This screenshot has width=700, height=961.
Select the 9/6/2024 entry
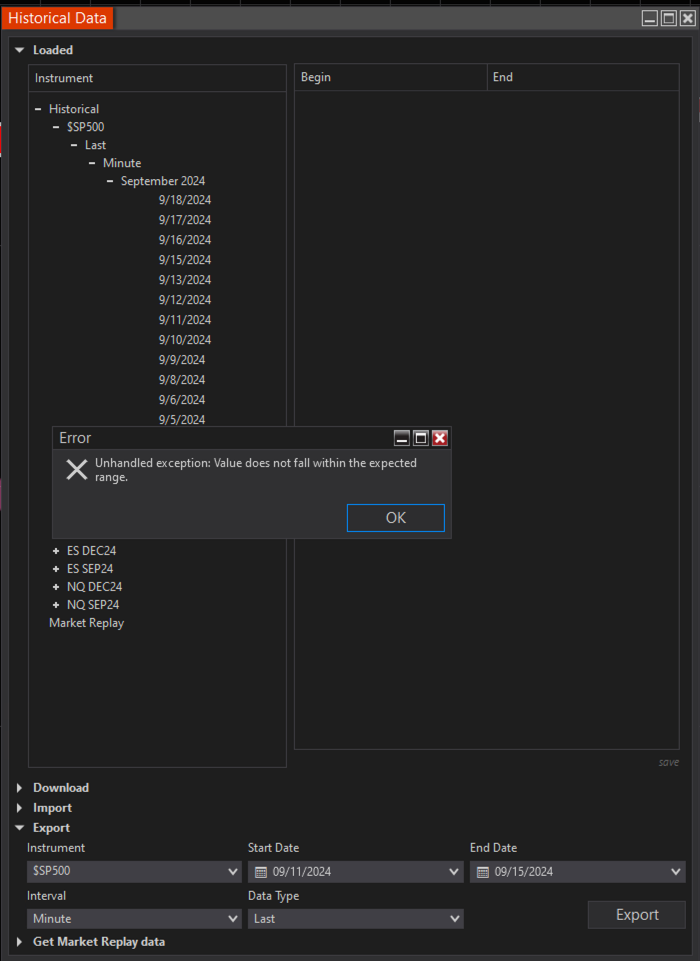pyautogui.click(x=181, y=400)
